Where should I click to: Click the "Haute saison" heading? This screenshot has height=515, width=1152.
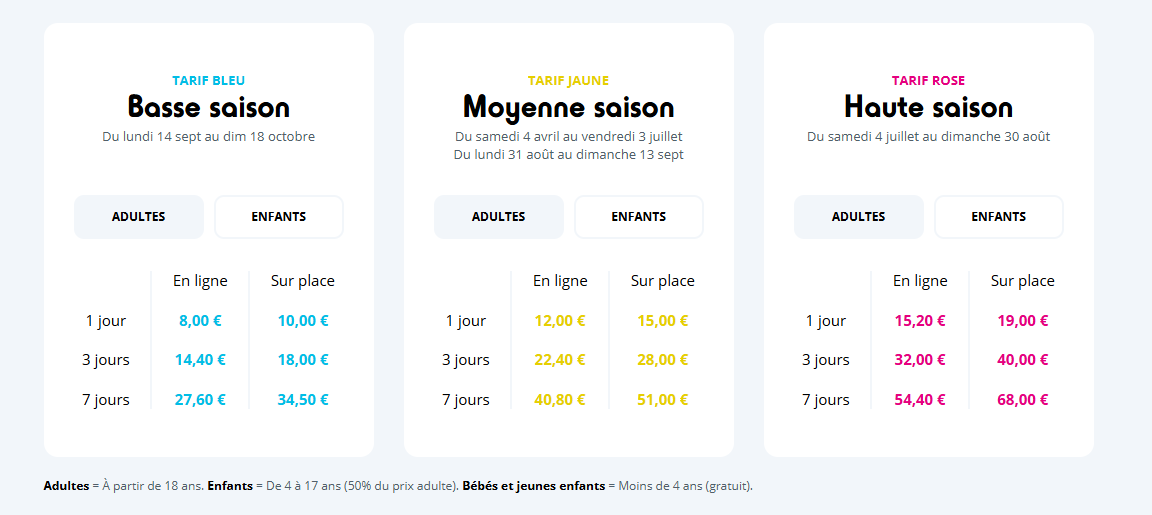(x=929, y=107)
